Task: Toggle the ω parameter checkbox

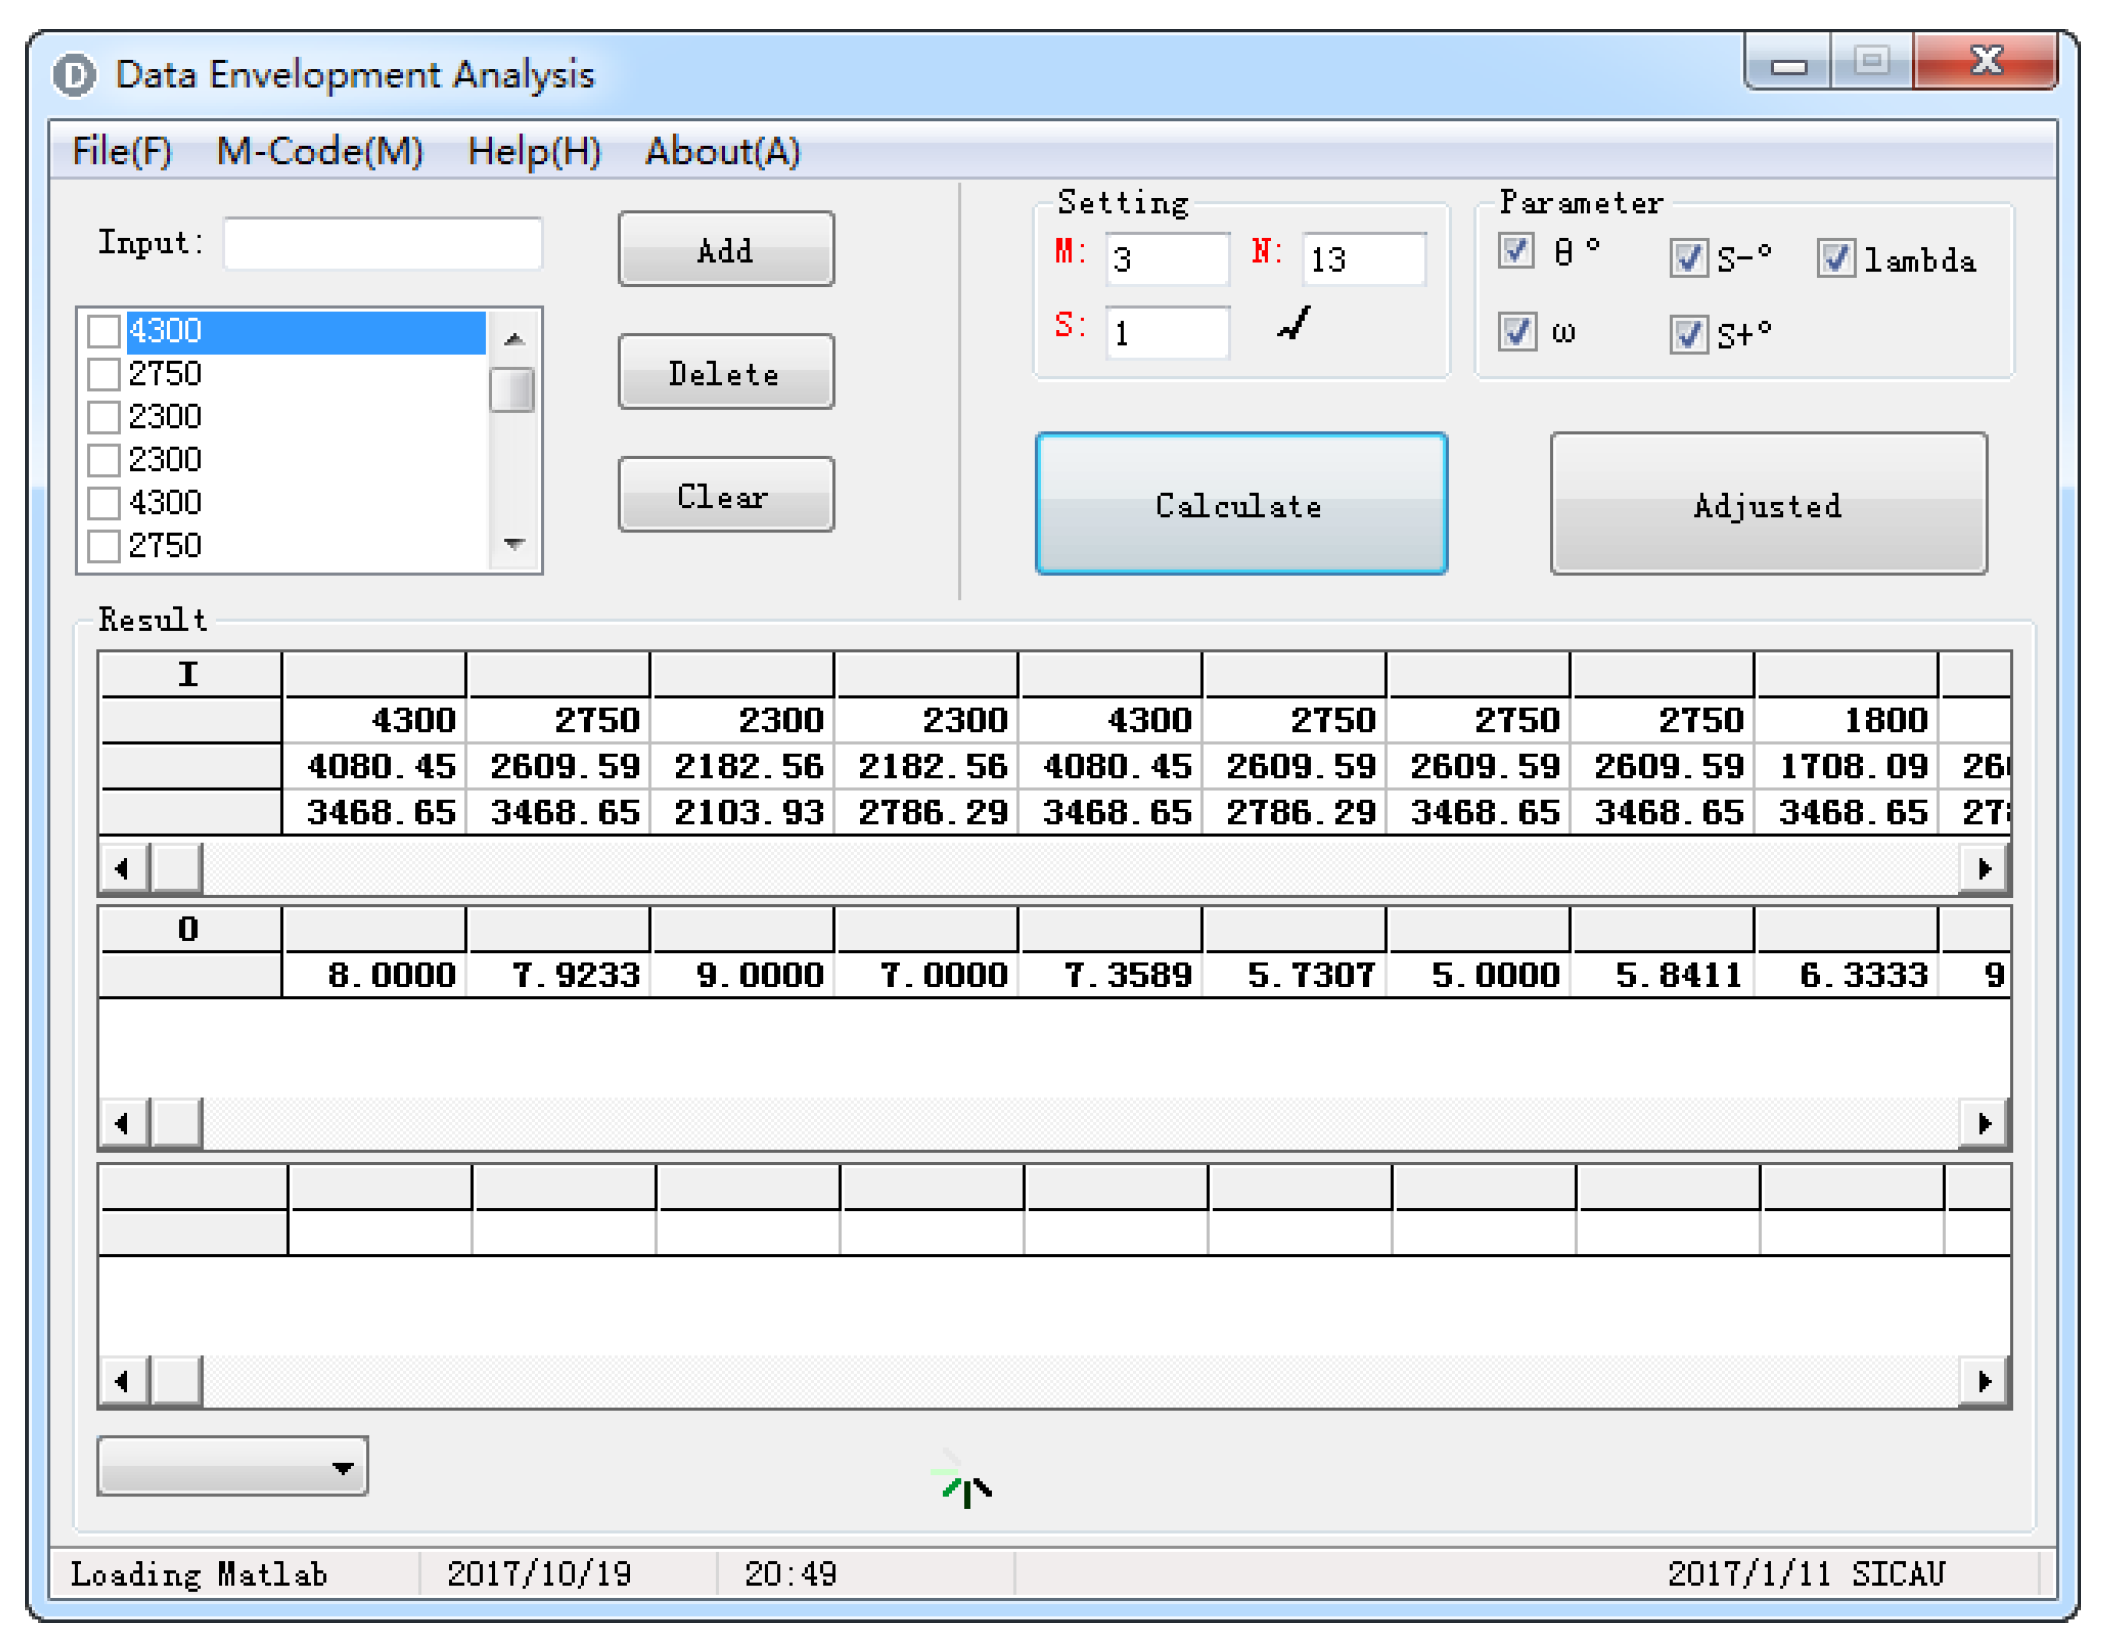Action: pyautogui.click(x=1516, y=331)
